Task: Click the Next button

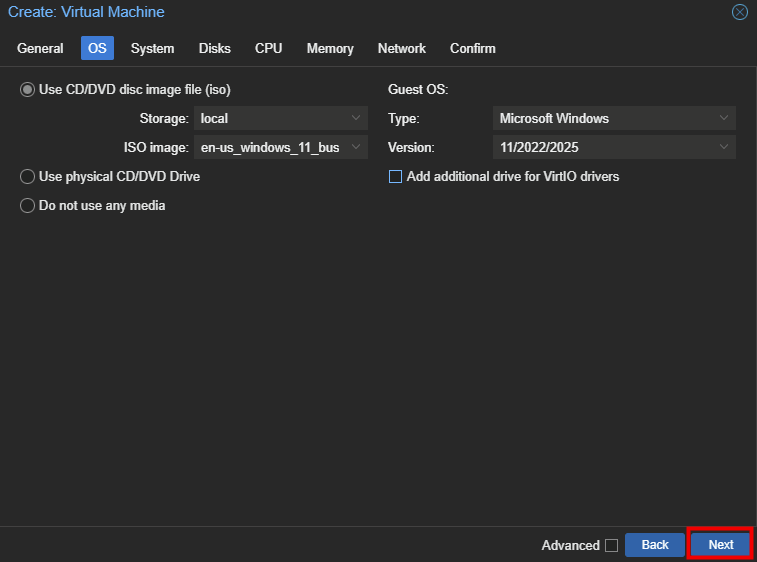Action: tap(721, 545)
